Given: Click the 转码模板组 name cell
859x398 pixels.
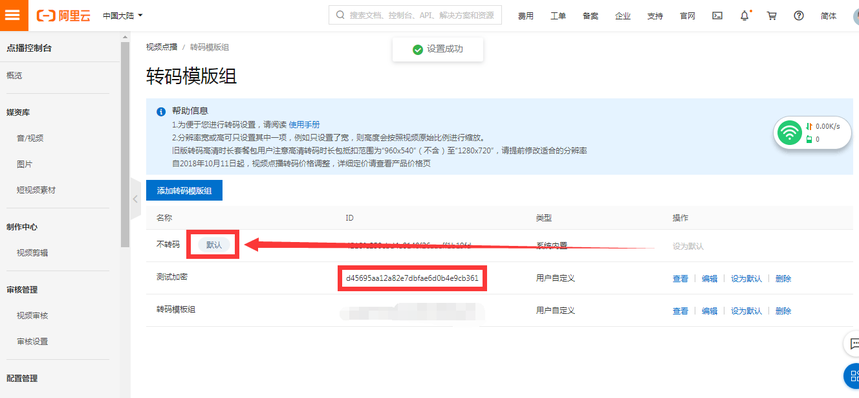Looking at the screenshot, I should (x=176, y=309).
